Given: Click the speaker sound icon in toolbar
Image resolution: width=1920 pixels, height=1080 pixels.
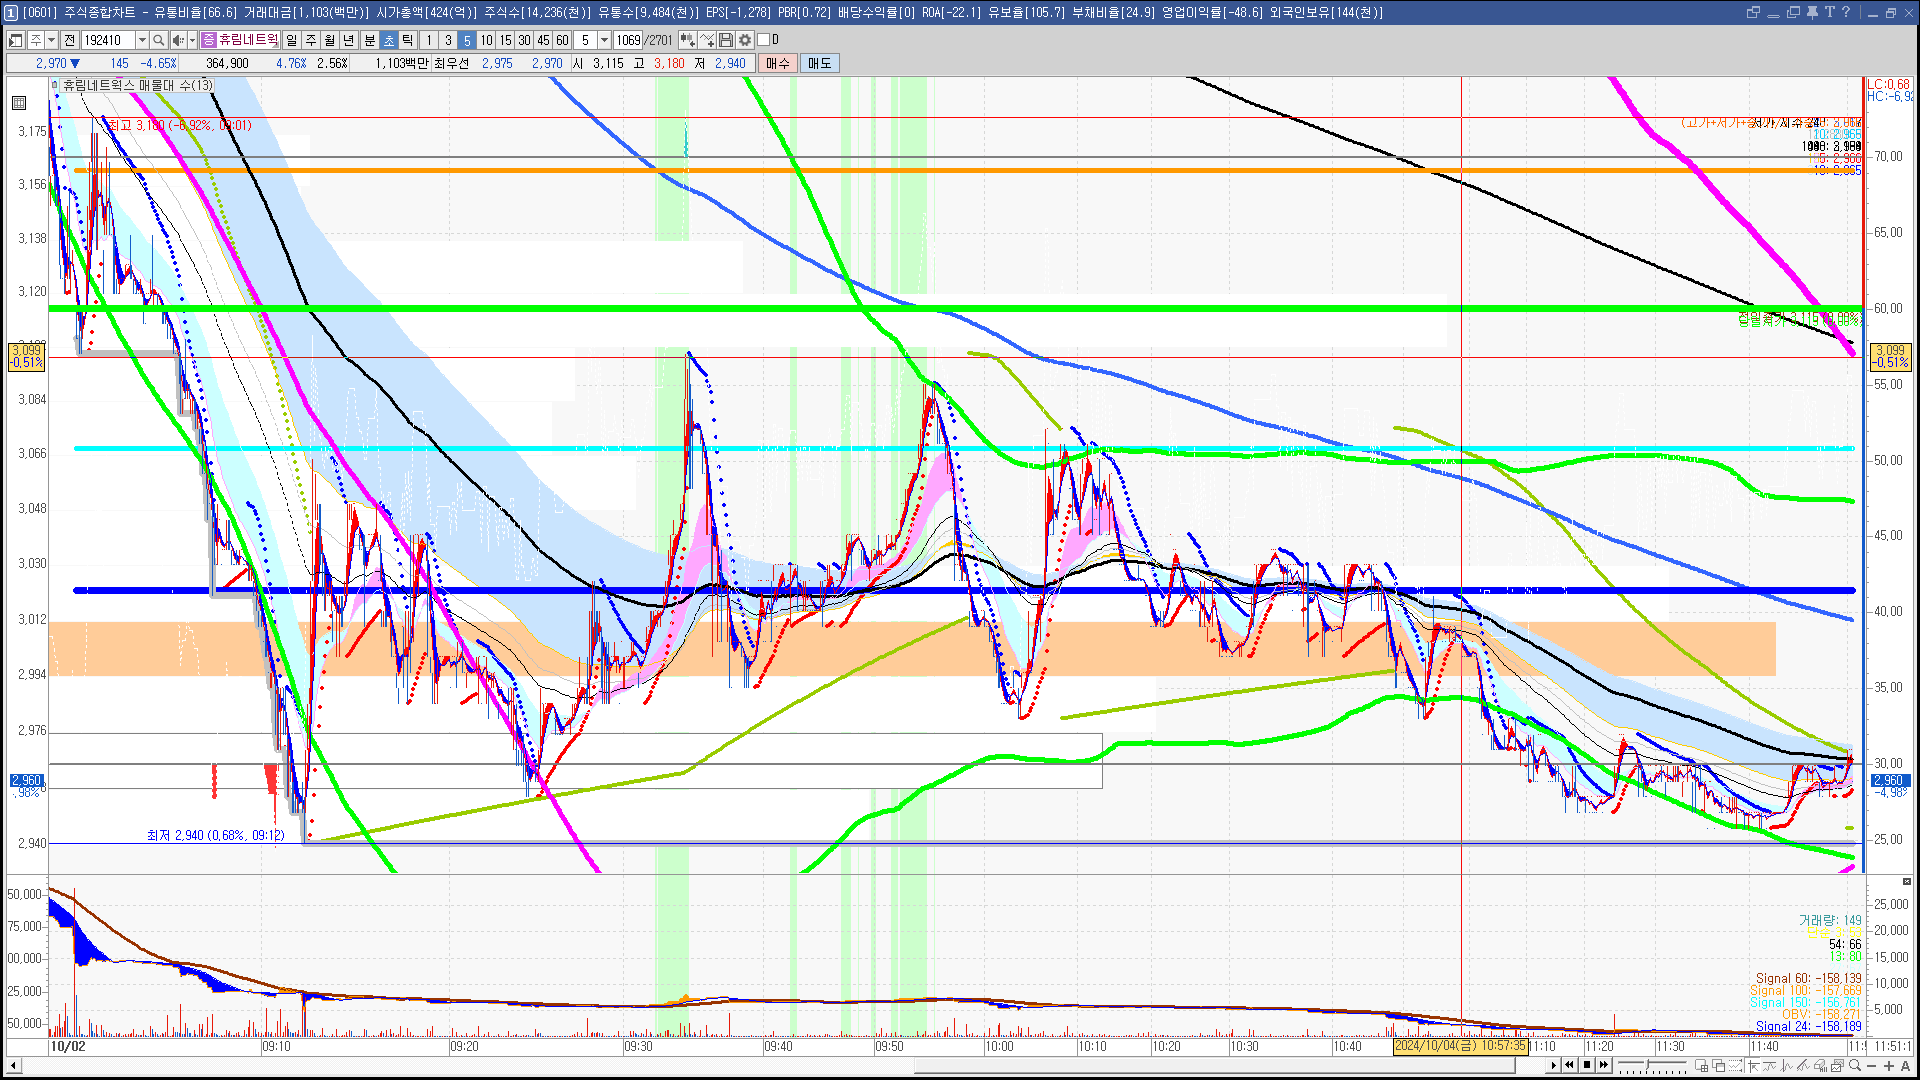Looking at the screenshot, I should (x=177, y=40).
